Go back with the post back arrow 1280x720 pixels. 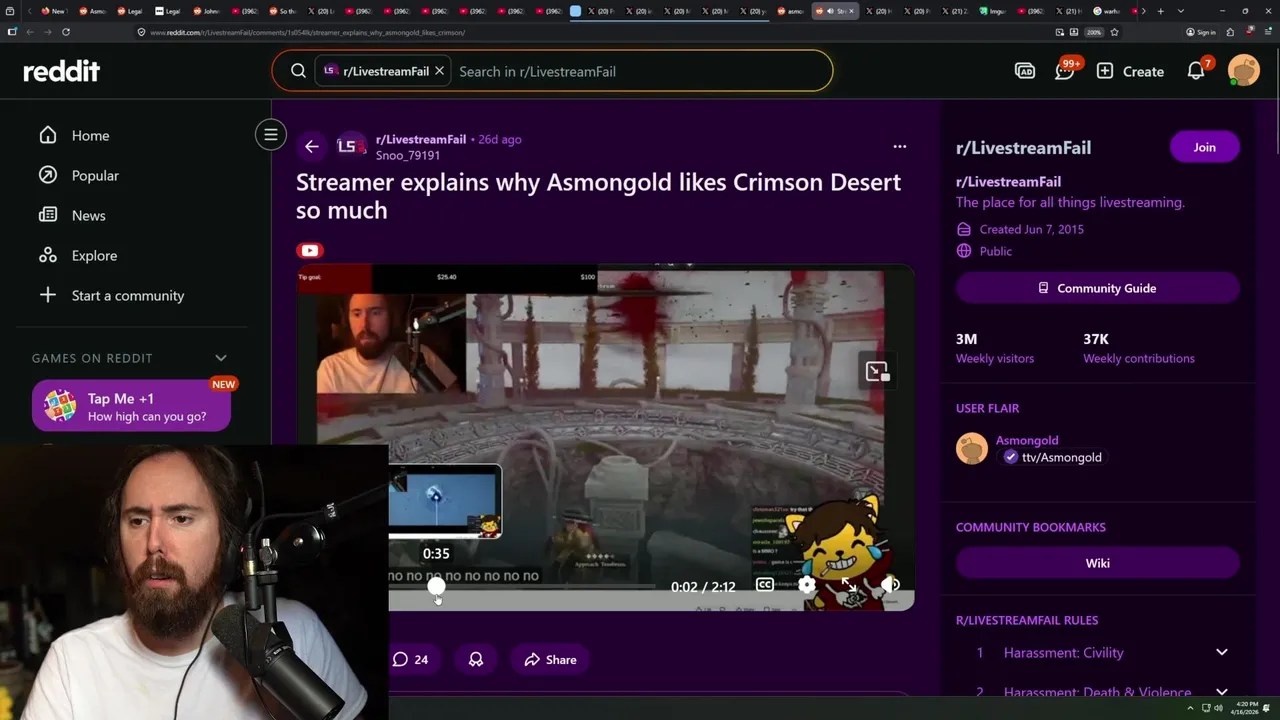(x=312, y=147)
